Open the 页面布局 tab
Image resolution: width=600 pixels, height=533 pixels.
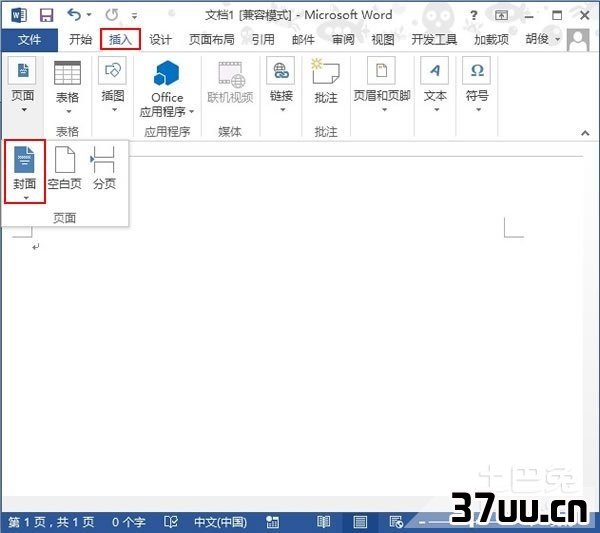tap(212, 39)
